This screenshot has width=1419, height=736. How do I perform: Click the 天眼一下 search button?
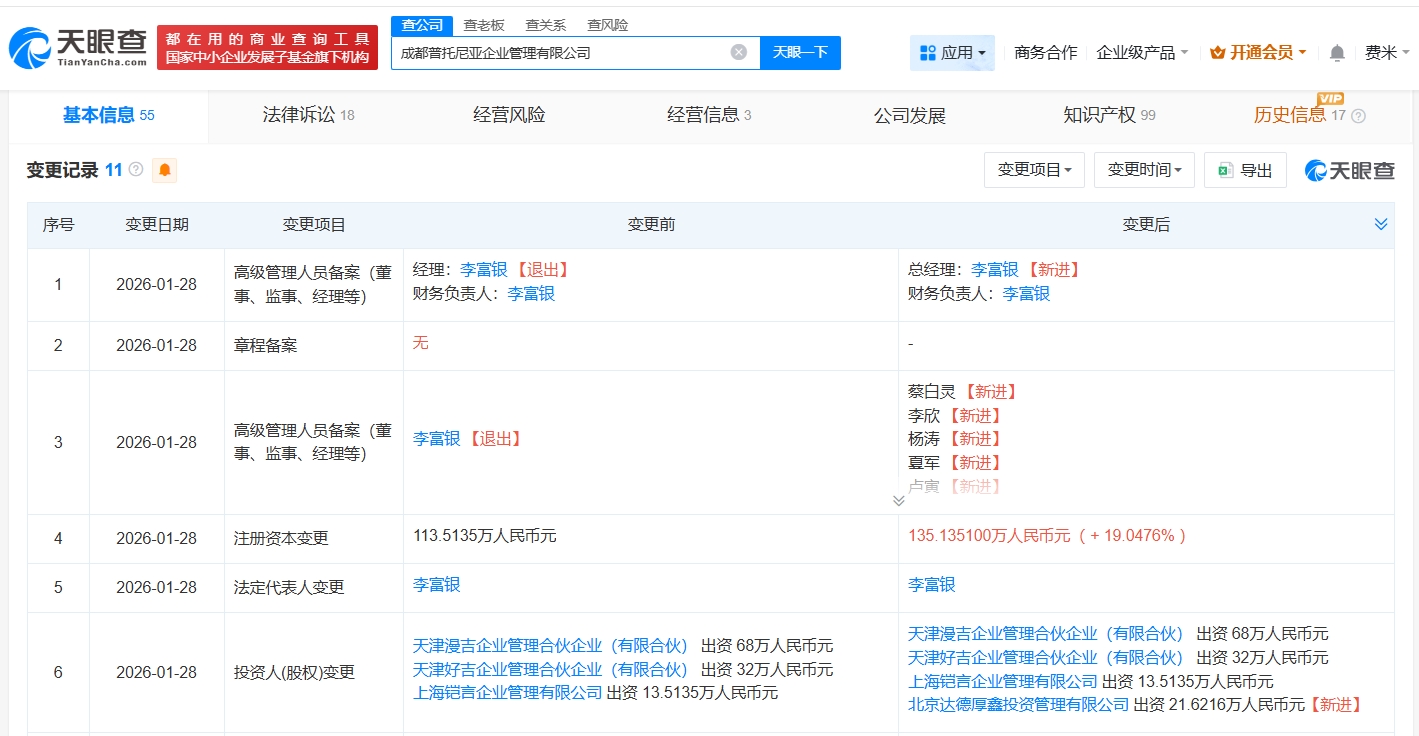pos(800,52)
